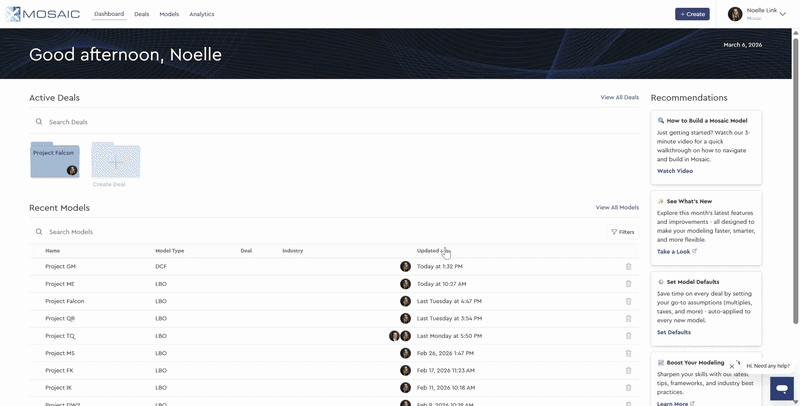Delete the Project GM model row
The height and width of the screenshot is (406, 800).
(x=628, y=267)
